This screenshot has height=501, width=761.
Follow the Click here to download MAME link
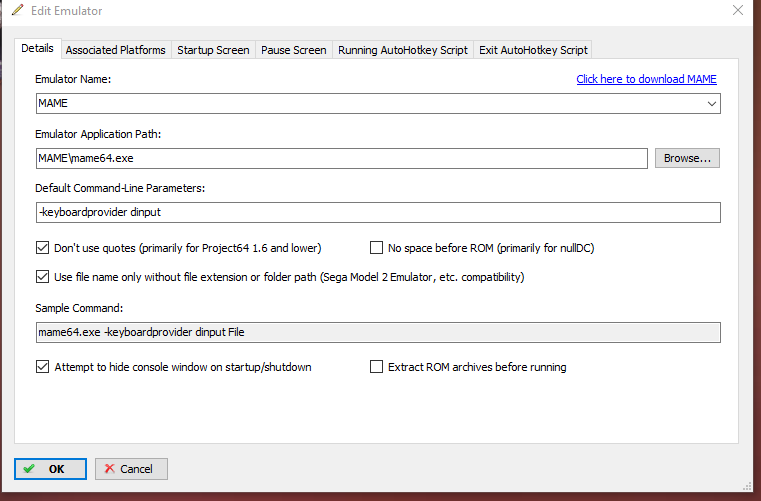point(646,79)
